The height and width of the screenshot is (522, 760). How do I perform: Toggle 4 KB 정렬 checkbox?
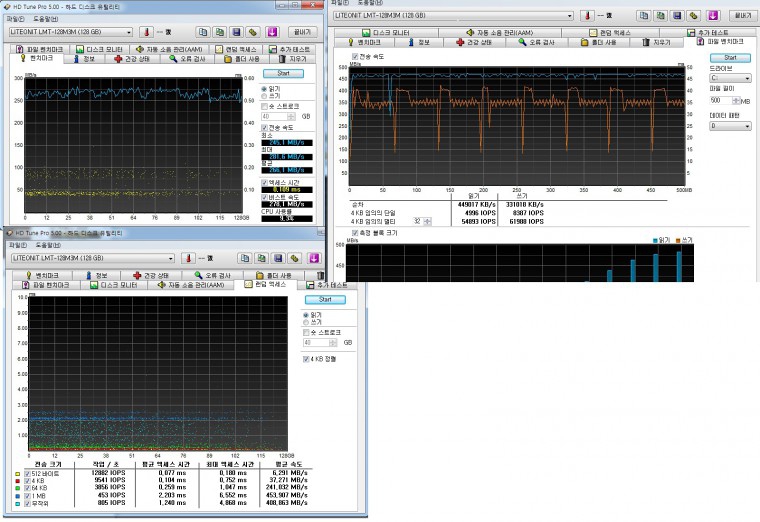(306, 359)
